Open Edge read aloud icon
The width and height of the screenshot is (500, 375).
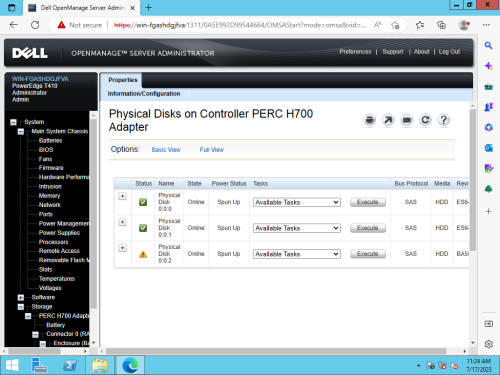377,25
